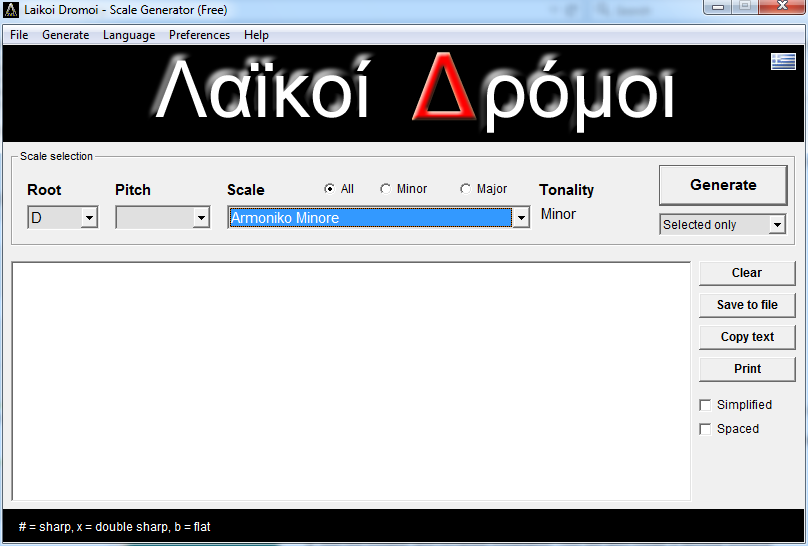Screen dimensions: 808x546
Task: Enable the Simplified checkbox
Action: (706, 405)
